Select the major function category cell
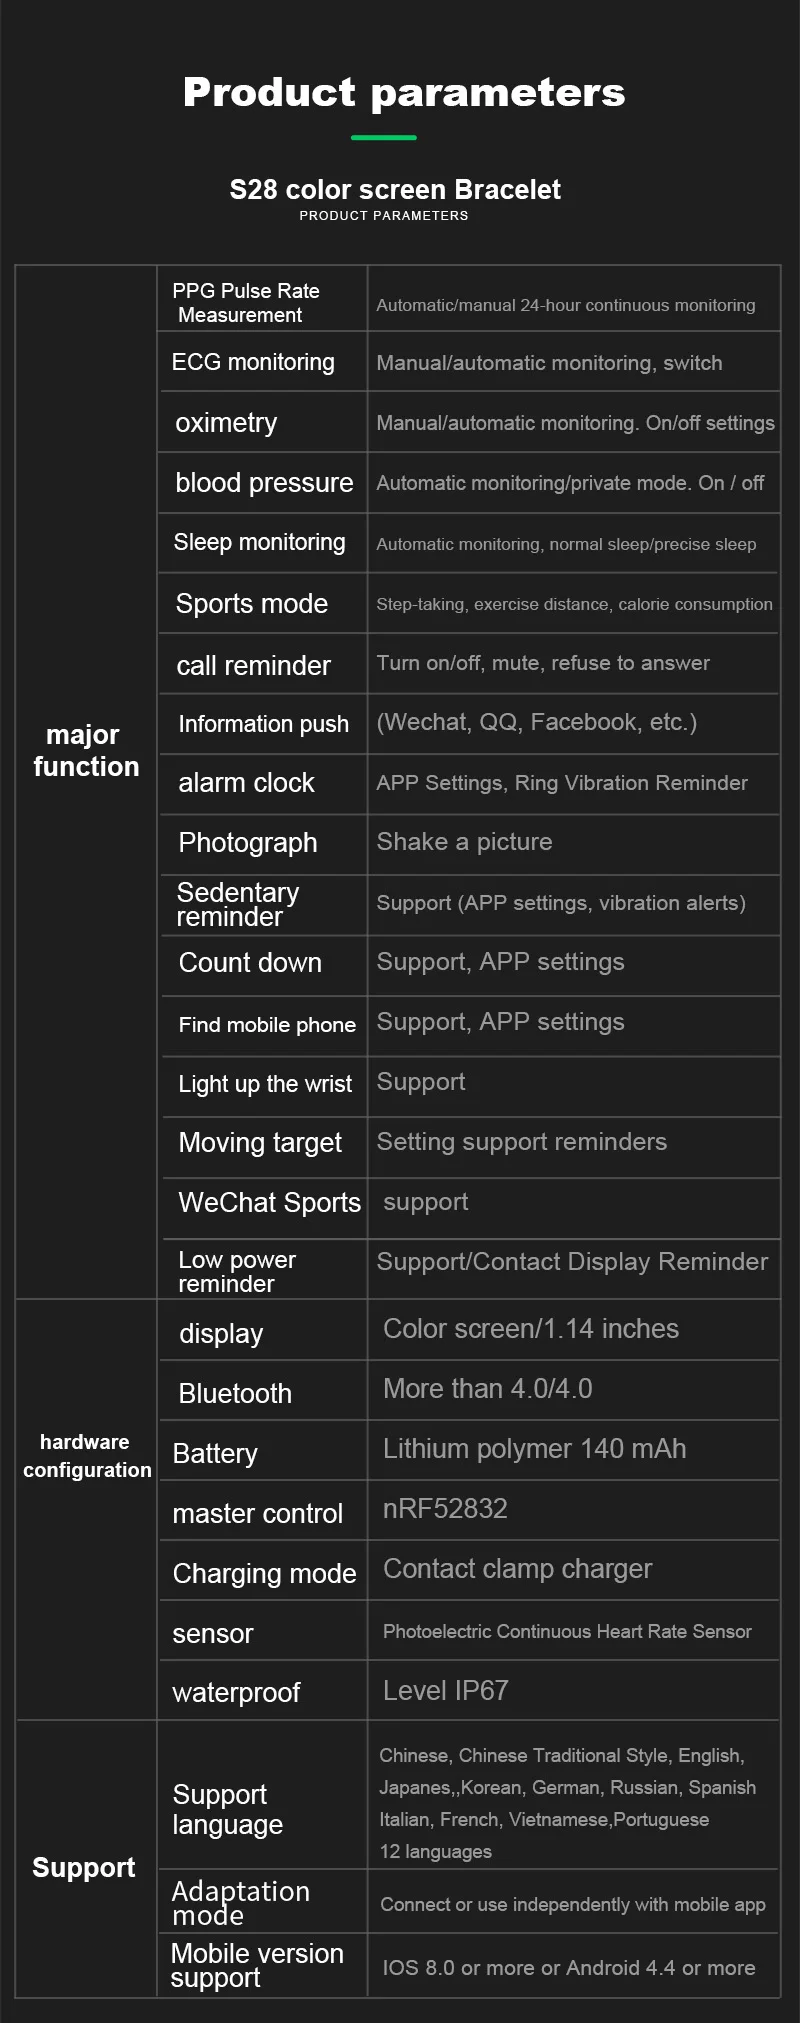Screen dimensions: 800x2023 click(x=86, y=782)
